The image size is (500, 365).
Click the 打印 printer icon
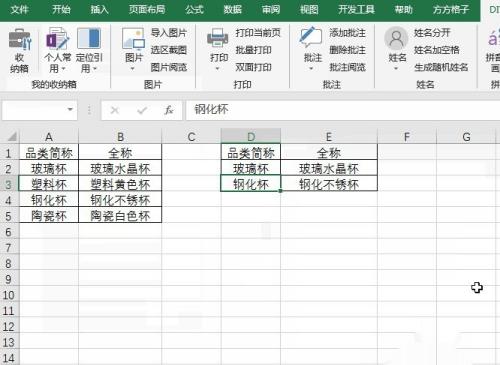click(218, 39)
